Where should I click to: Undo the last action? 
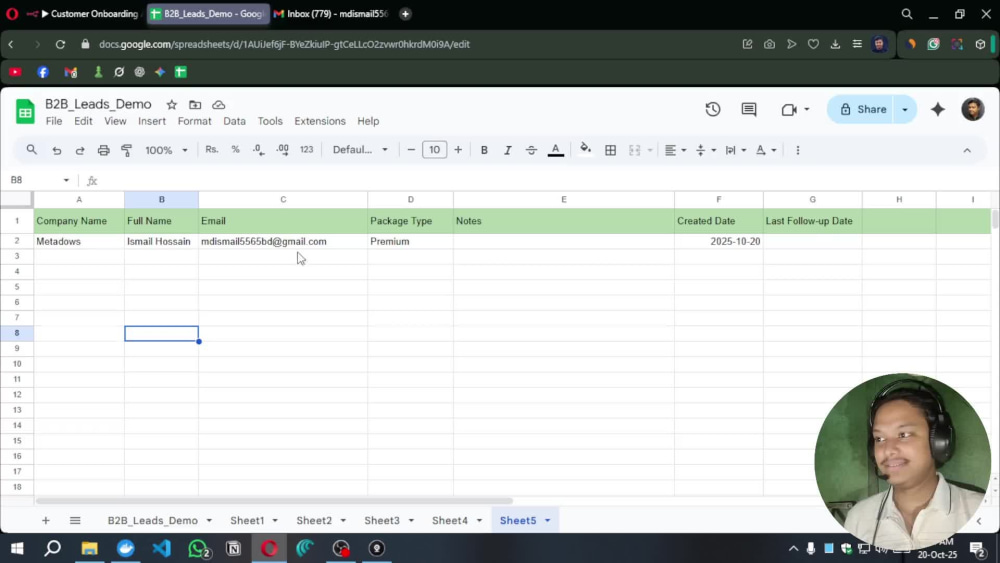57,150
